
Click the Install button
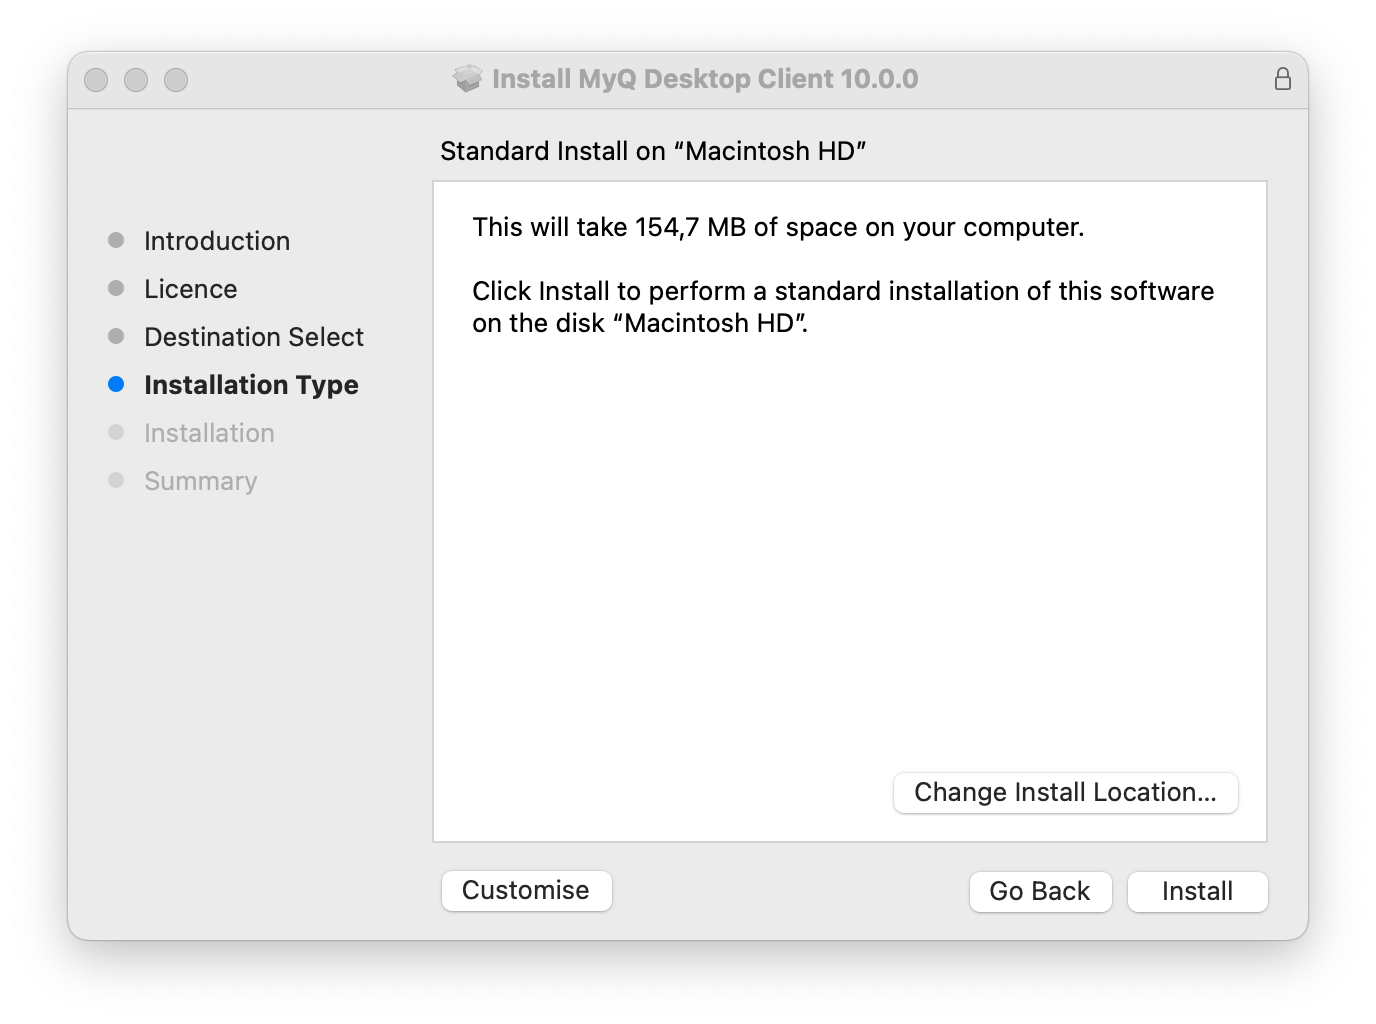click(x=1197, y=891)
